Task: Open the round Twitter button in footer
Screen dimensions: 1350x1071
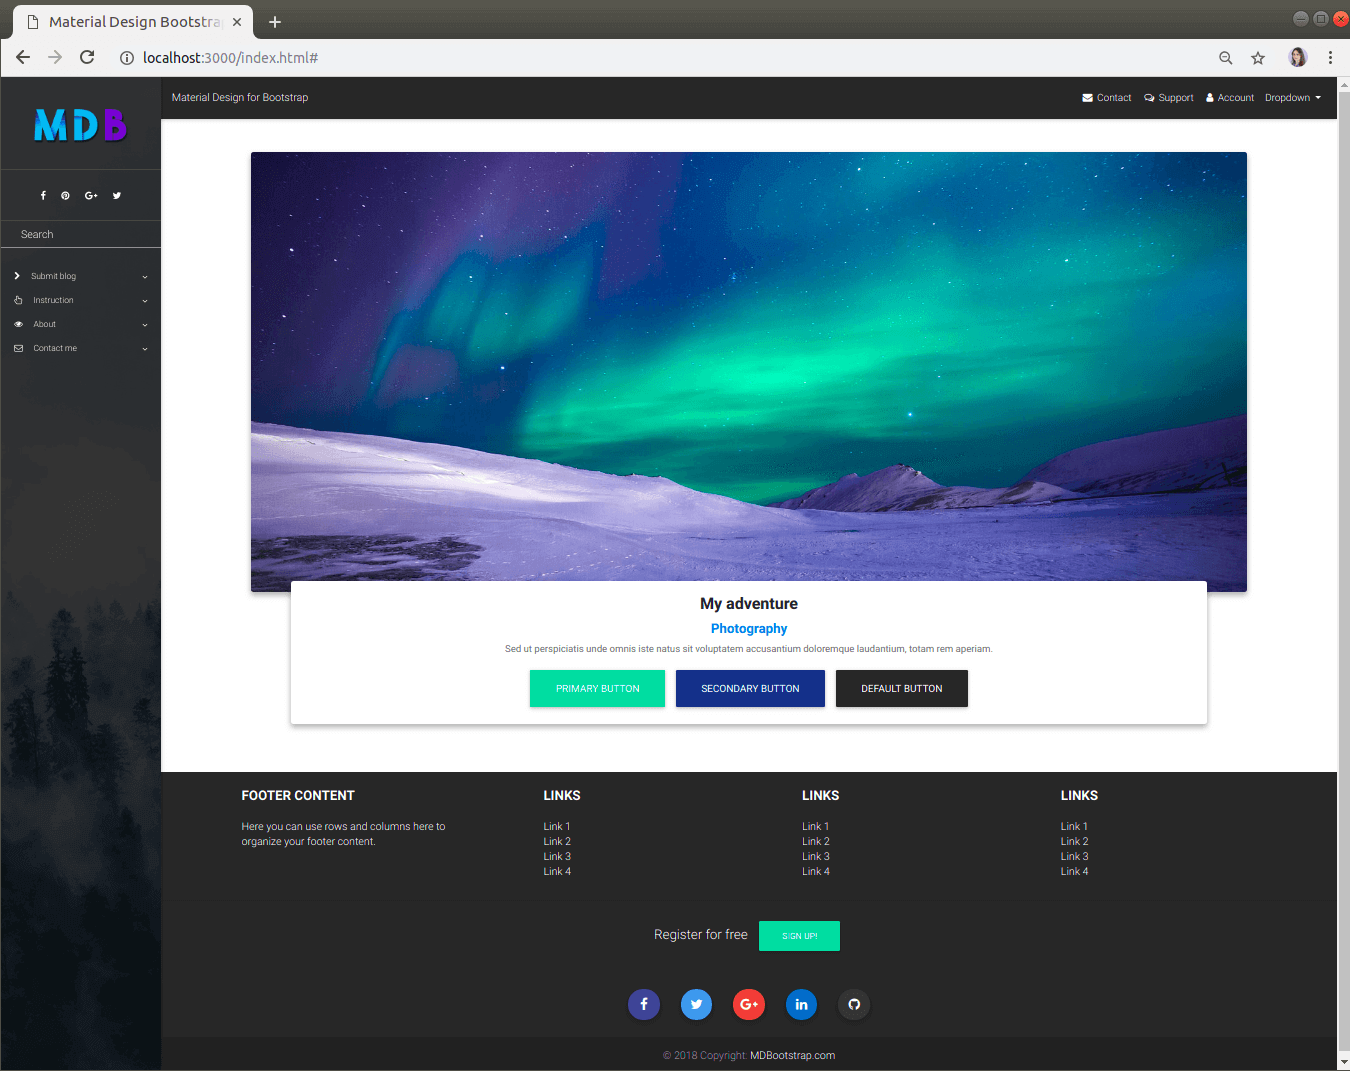Action: click(696, 1004)
